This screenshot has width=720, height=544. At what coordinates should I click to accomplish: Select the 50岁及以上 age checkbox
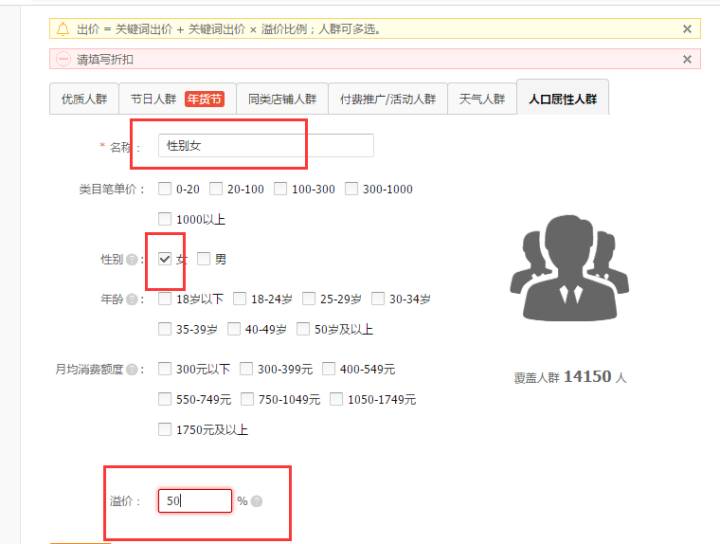[303, 329]
